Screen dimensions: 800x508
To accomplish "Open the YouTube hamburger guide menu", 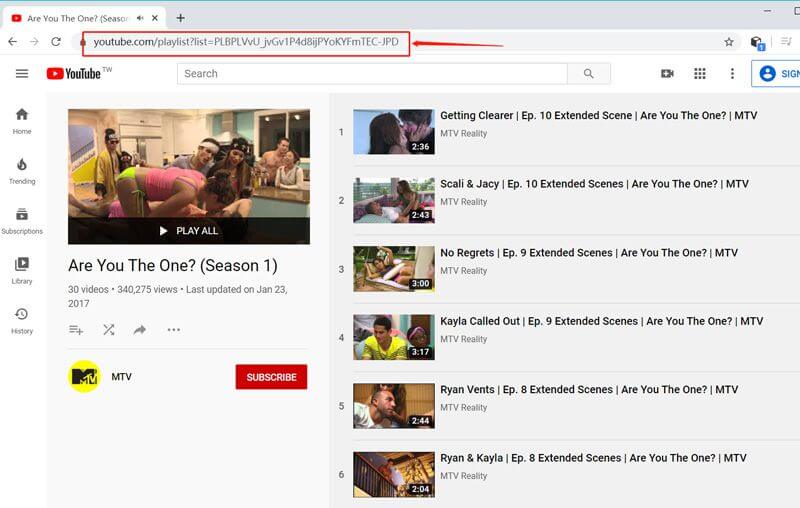I will (22, 73).
